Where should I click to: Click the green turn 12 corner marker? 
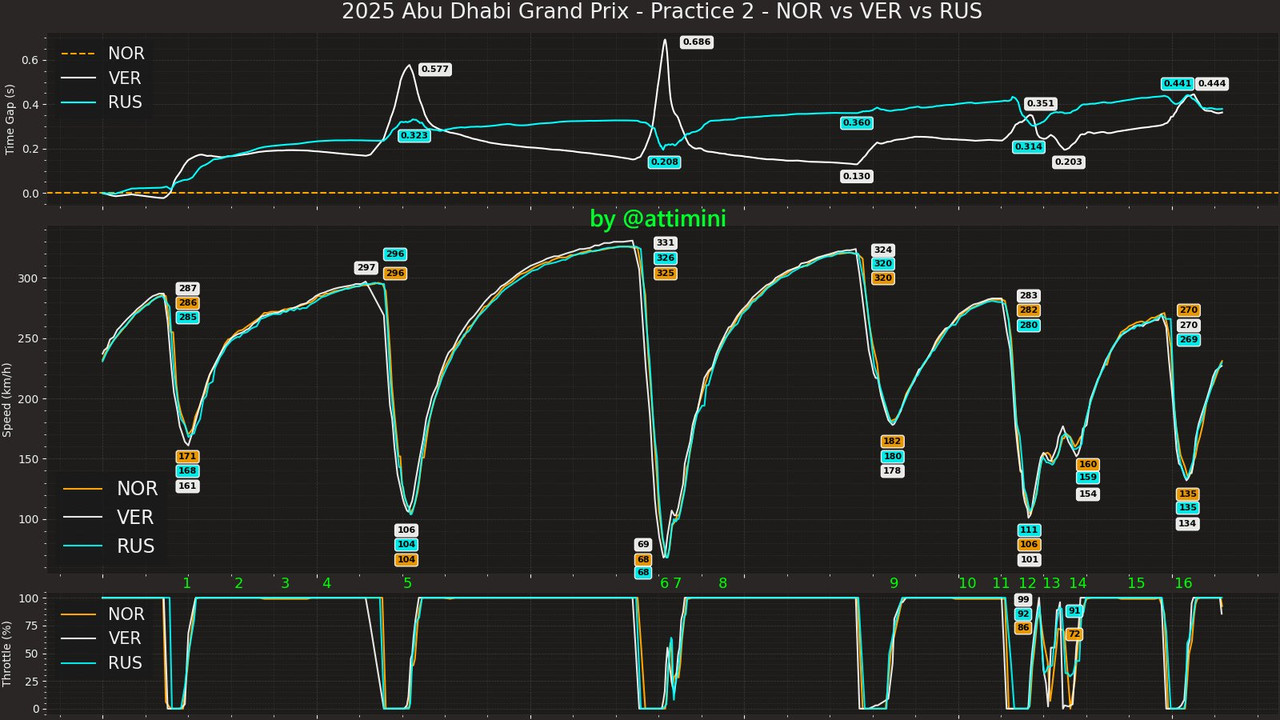pyautogui.click(x=1028, y=583)
